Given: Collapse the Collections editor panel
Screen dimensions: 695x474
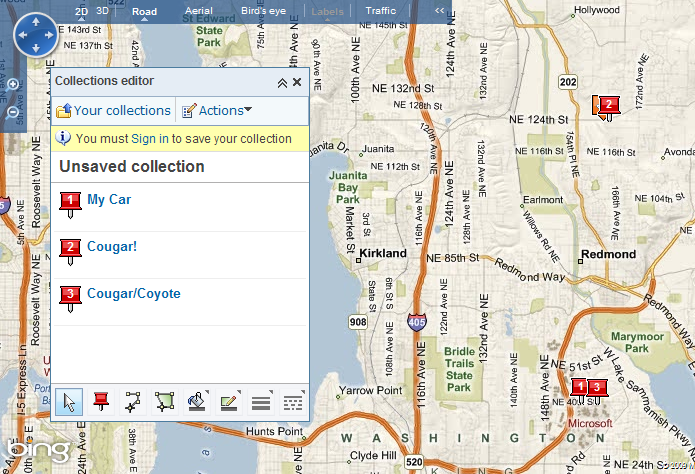Looking at the screenshot, I should pos(282,83).
